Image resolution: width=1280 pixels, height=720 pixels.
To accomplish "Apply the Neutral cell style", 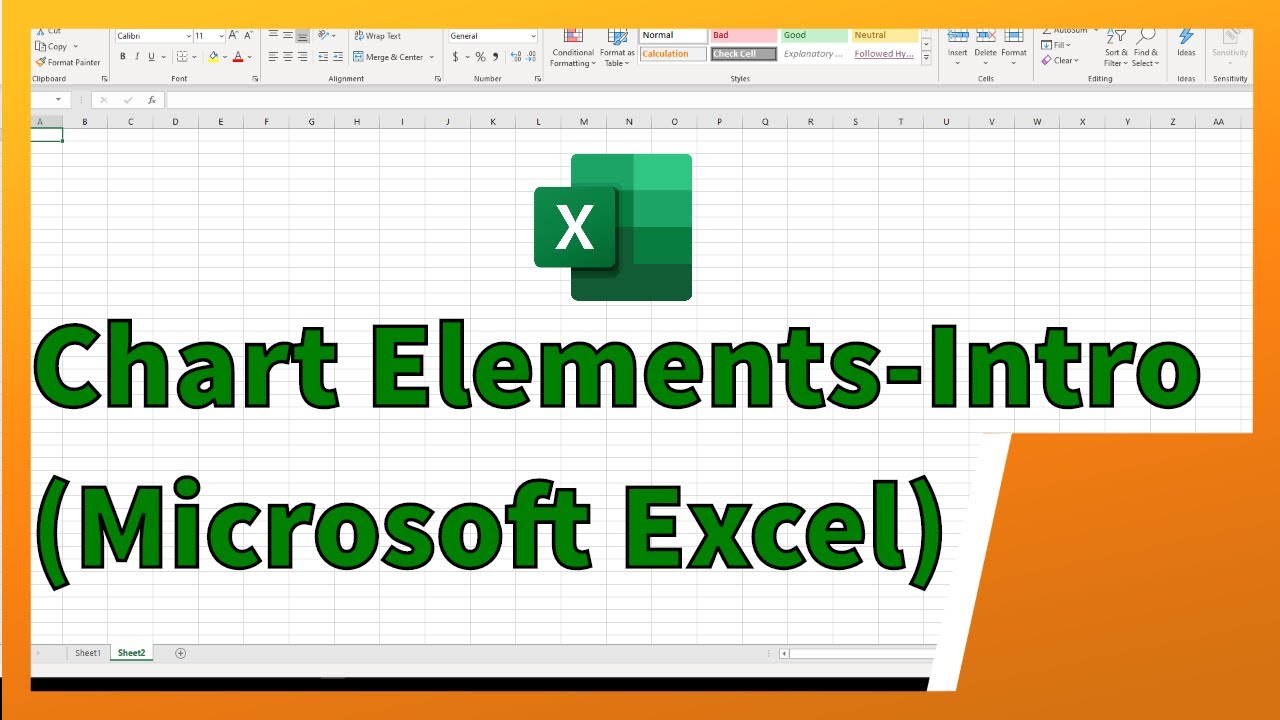I will coord(885,36).
